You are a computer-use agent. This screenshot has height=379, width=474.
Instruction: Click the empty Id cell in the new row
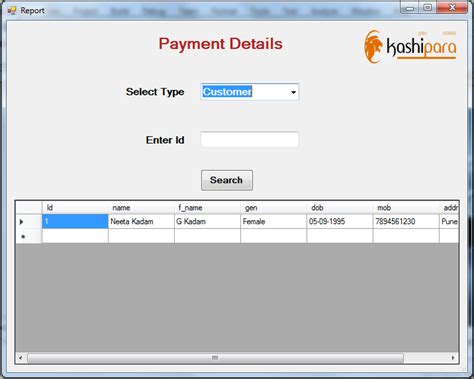point(75,236)
